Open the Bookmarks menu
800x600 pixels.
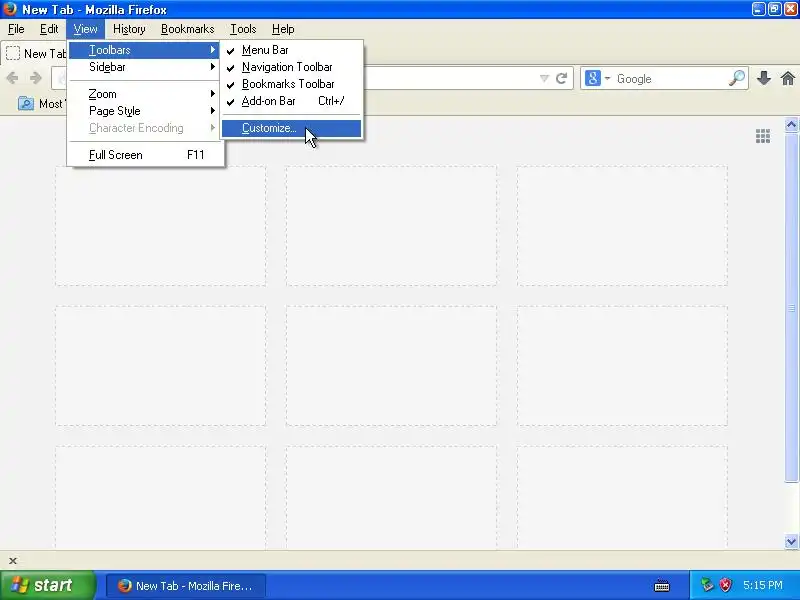[x=187, y=29]
